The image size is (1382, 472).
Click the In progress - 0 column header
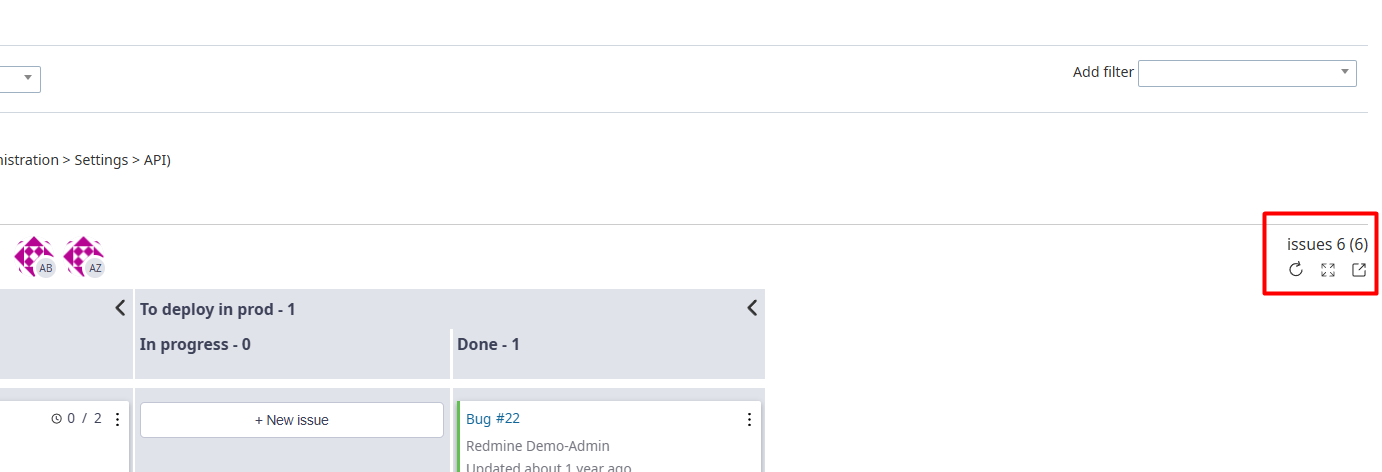[195, 344]
